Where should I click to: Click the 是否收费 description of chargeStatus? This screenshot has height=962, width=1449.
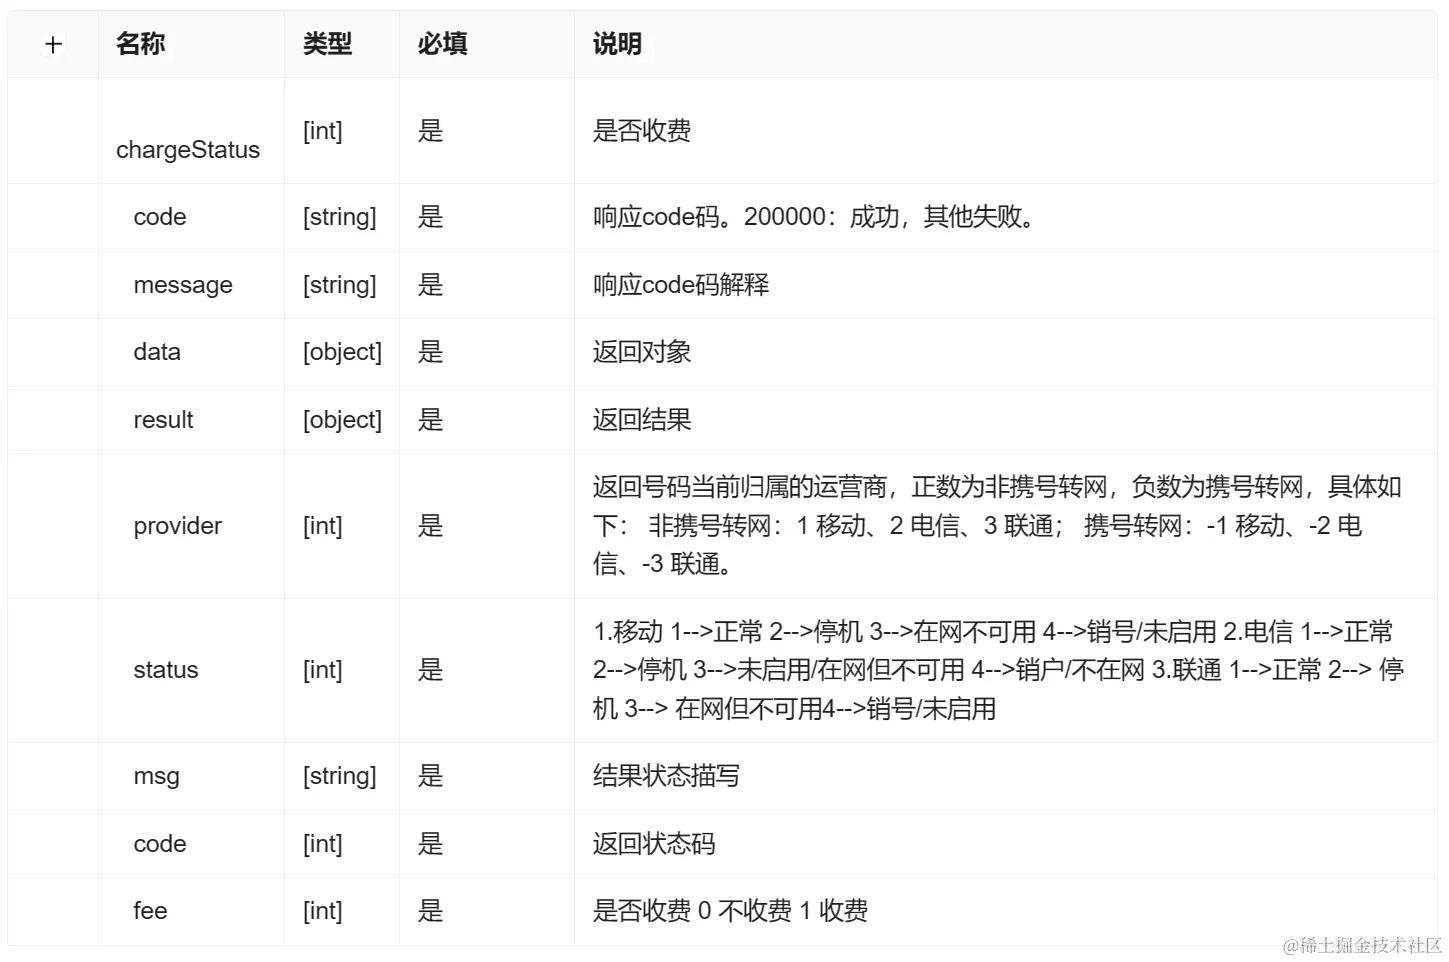[642, 131]
